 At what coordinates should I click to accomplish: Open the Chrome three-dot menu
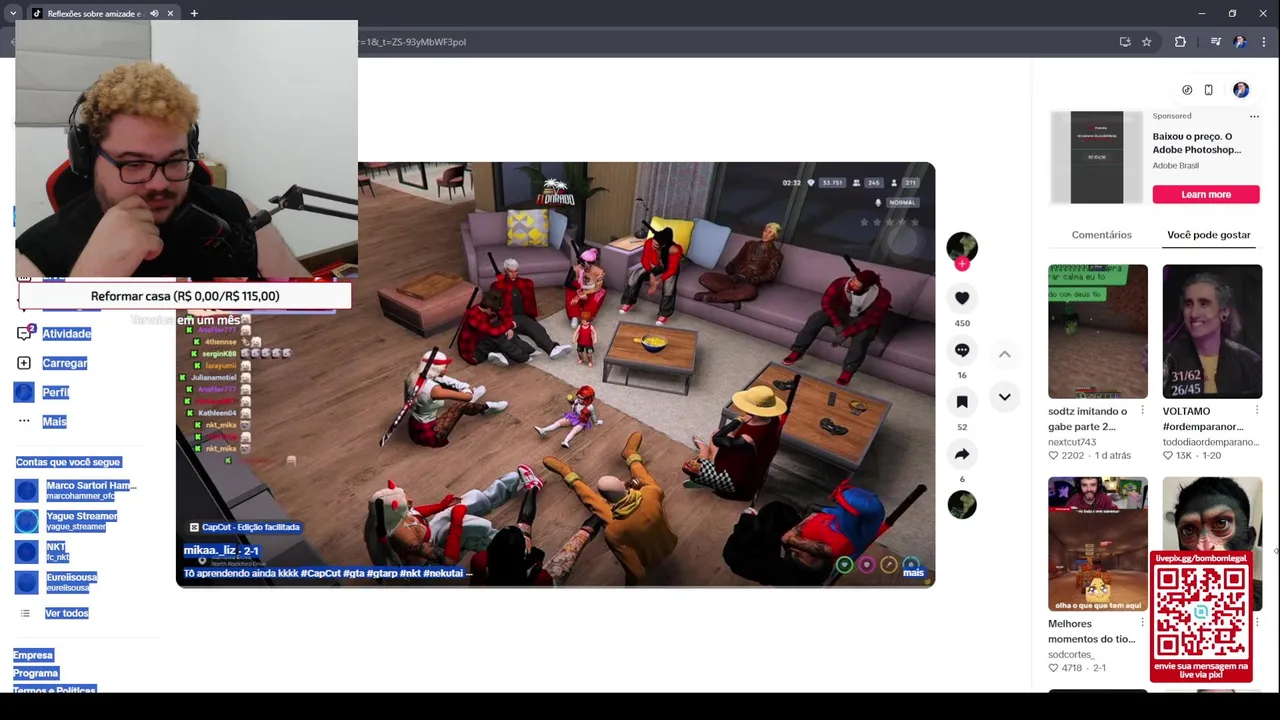[1264, 42]
